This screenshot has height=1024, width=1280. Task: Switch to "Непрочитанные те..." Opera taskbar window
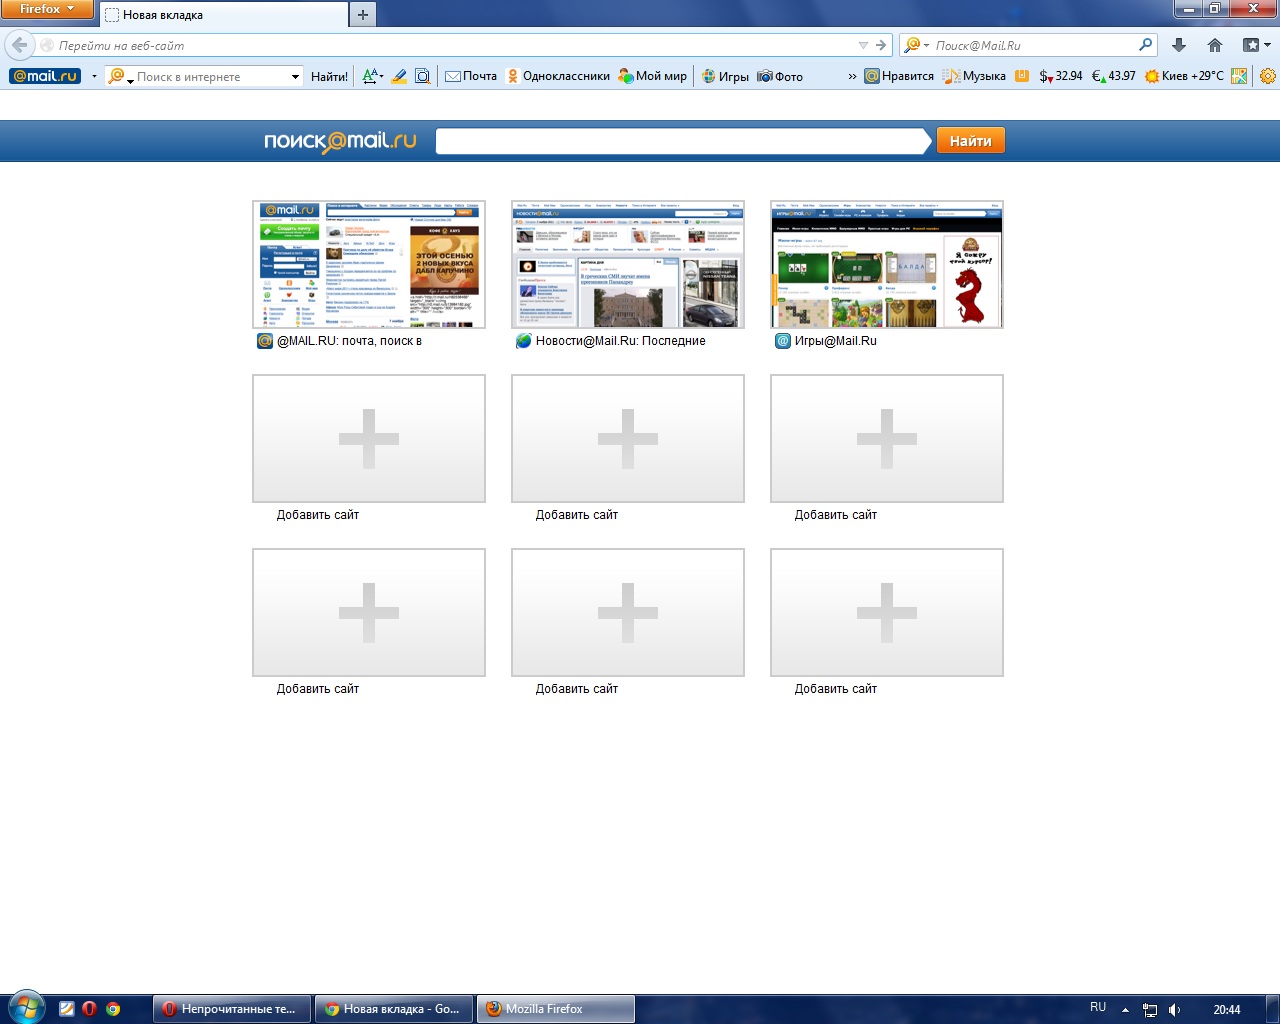232,1009
